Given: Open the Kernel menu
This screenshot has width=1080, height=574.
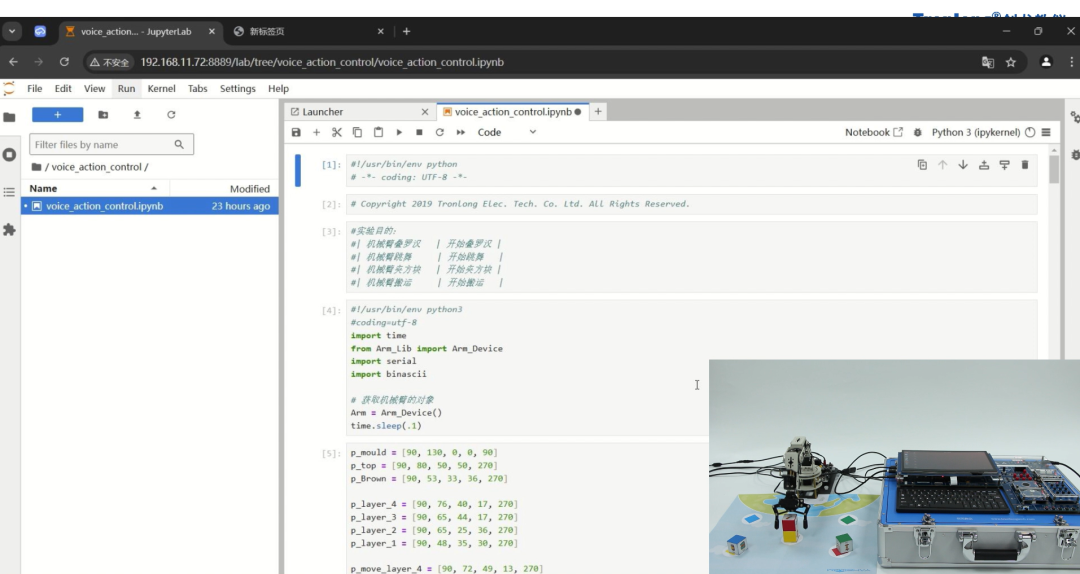Looking at the screenshot, I should tap(161, 89).
